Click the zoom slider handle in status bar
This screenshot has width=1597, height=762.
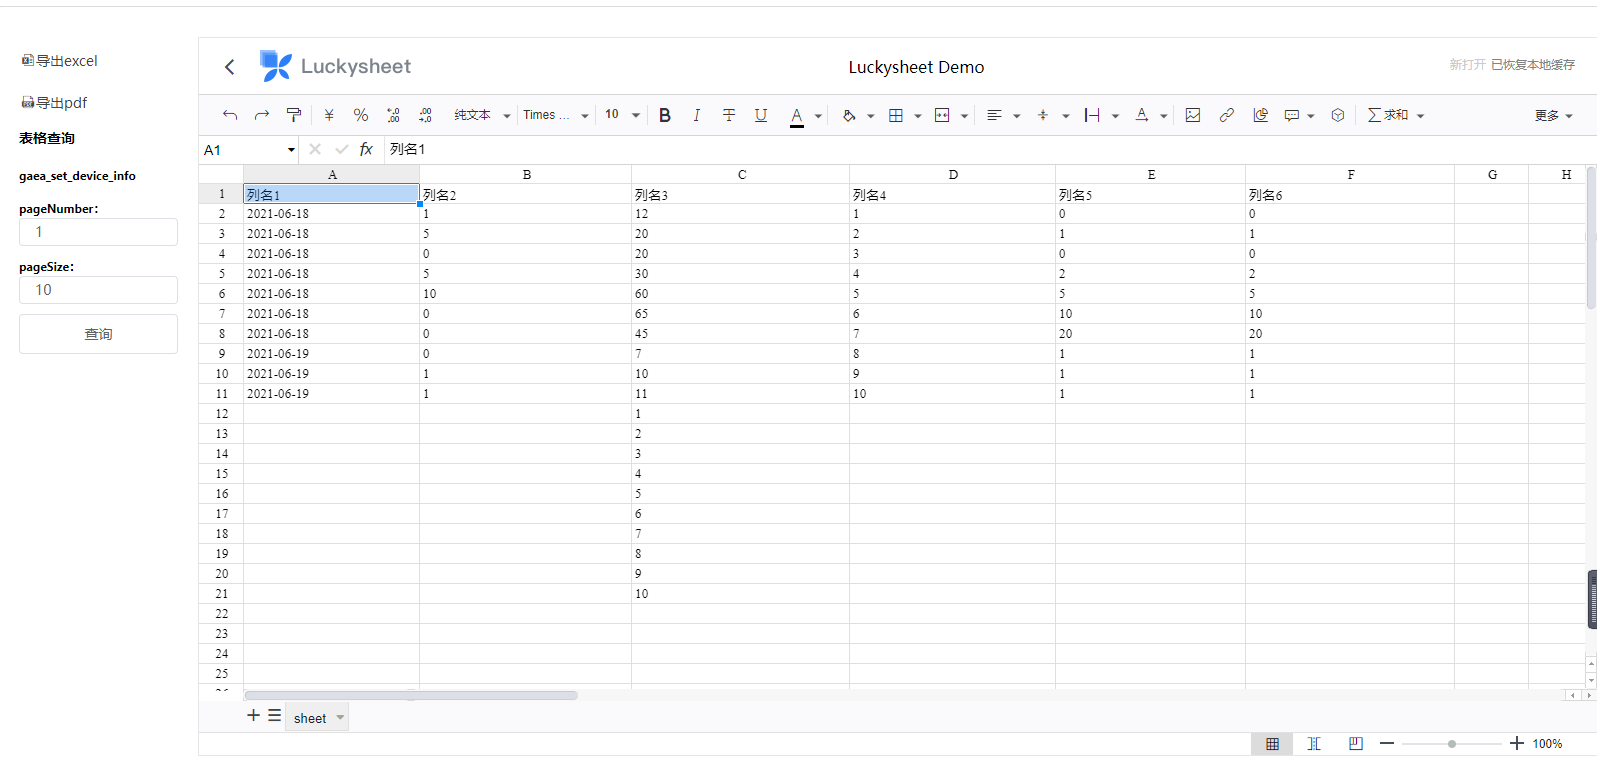pyautogui.click(x=1451, y=744)
